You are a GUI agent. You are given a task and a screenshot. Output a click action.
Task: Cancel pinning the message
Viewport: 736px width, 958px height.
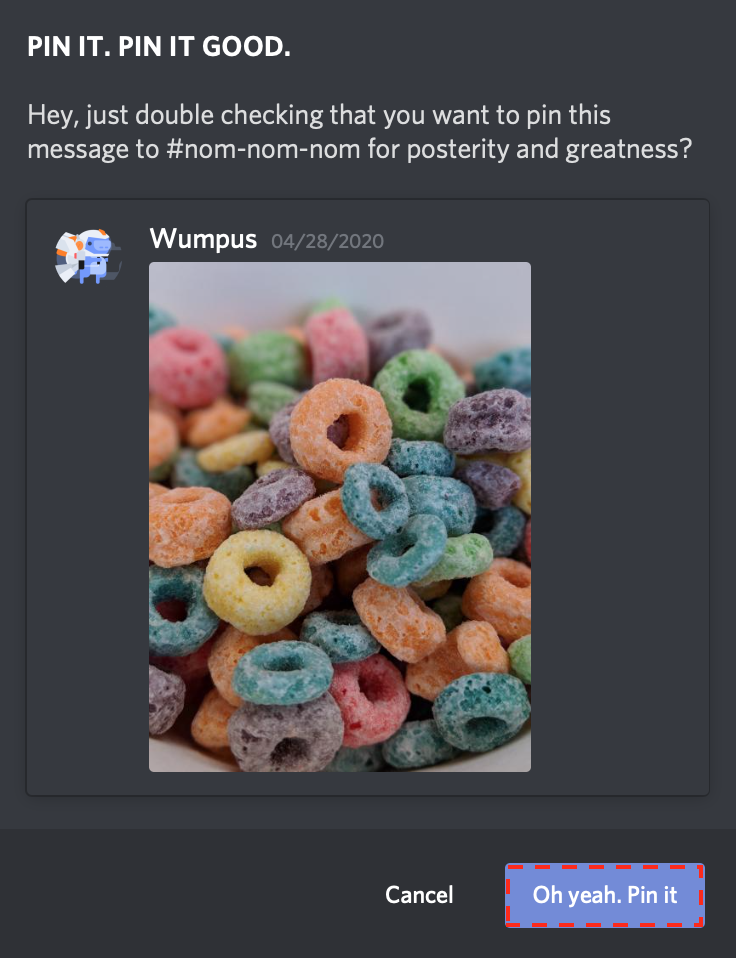click(419, 895)
